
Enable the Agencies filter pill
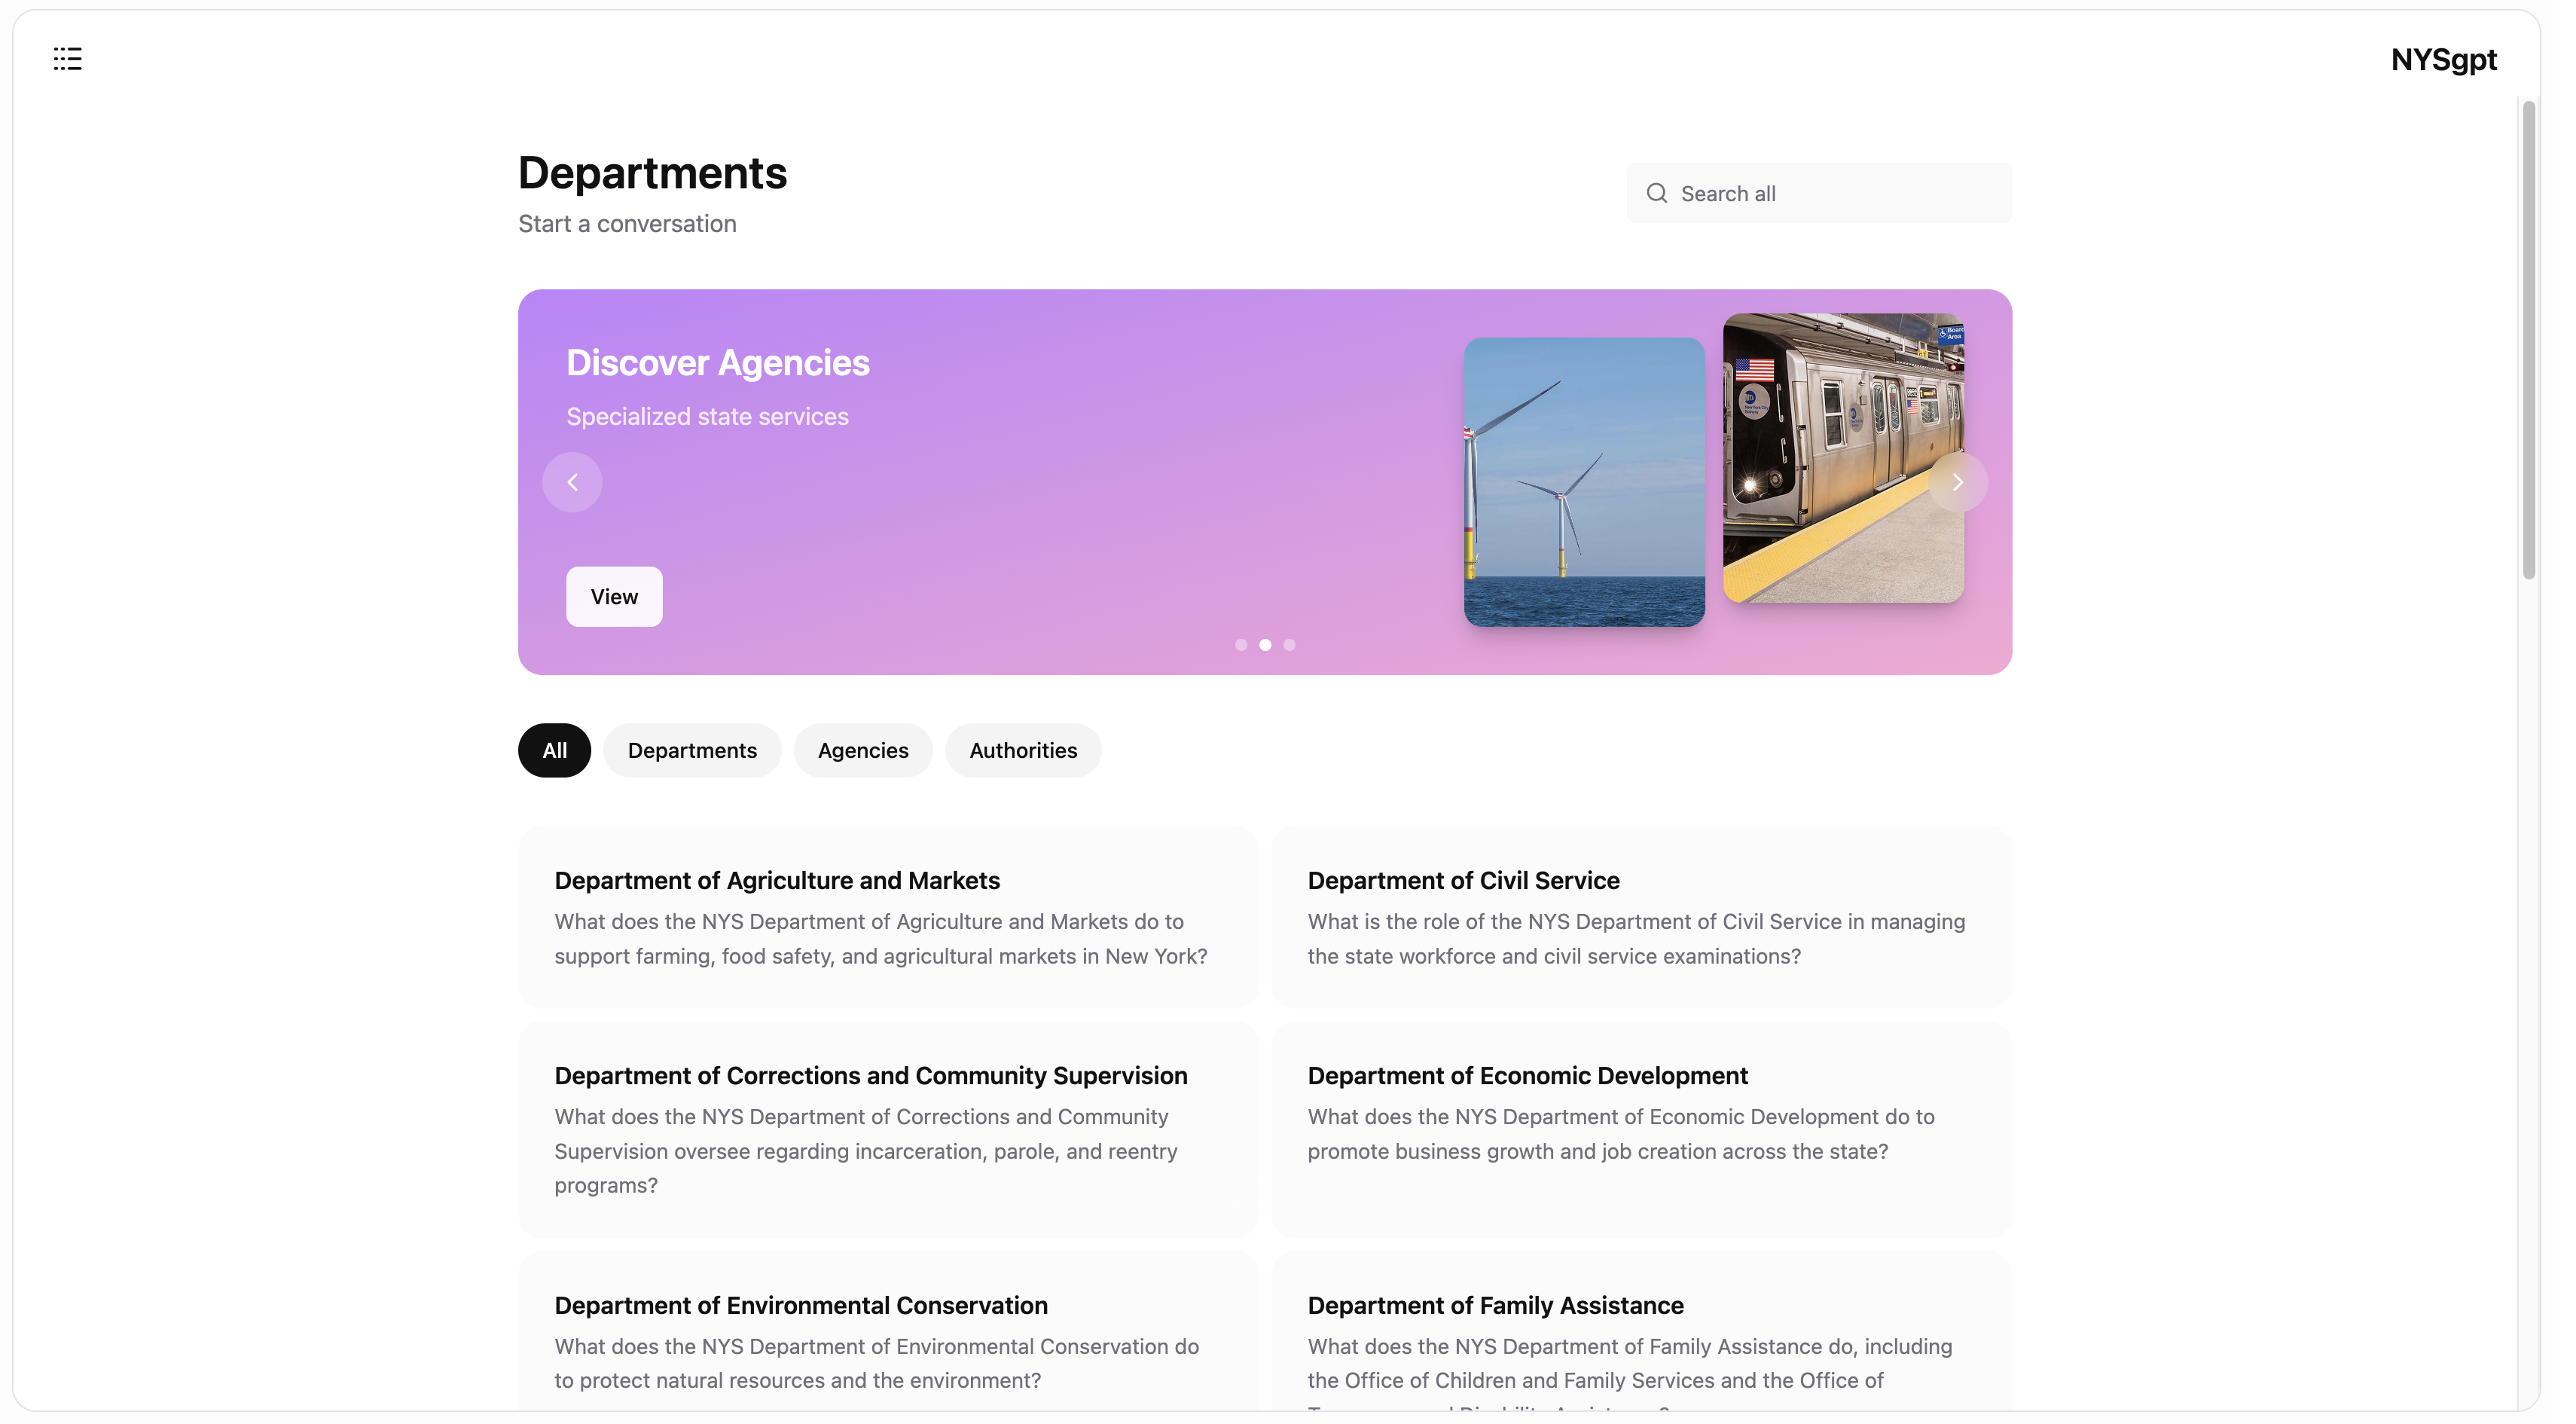click(863, 750)
